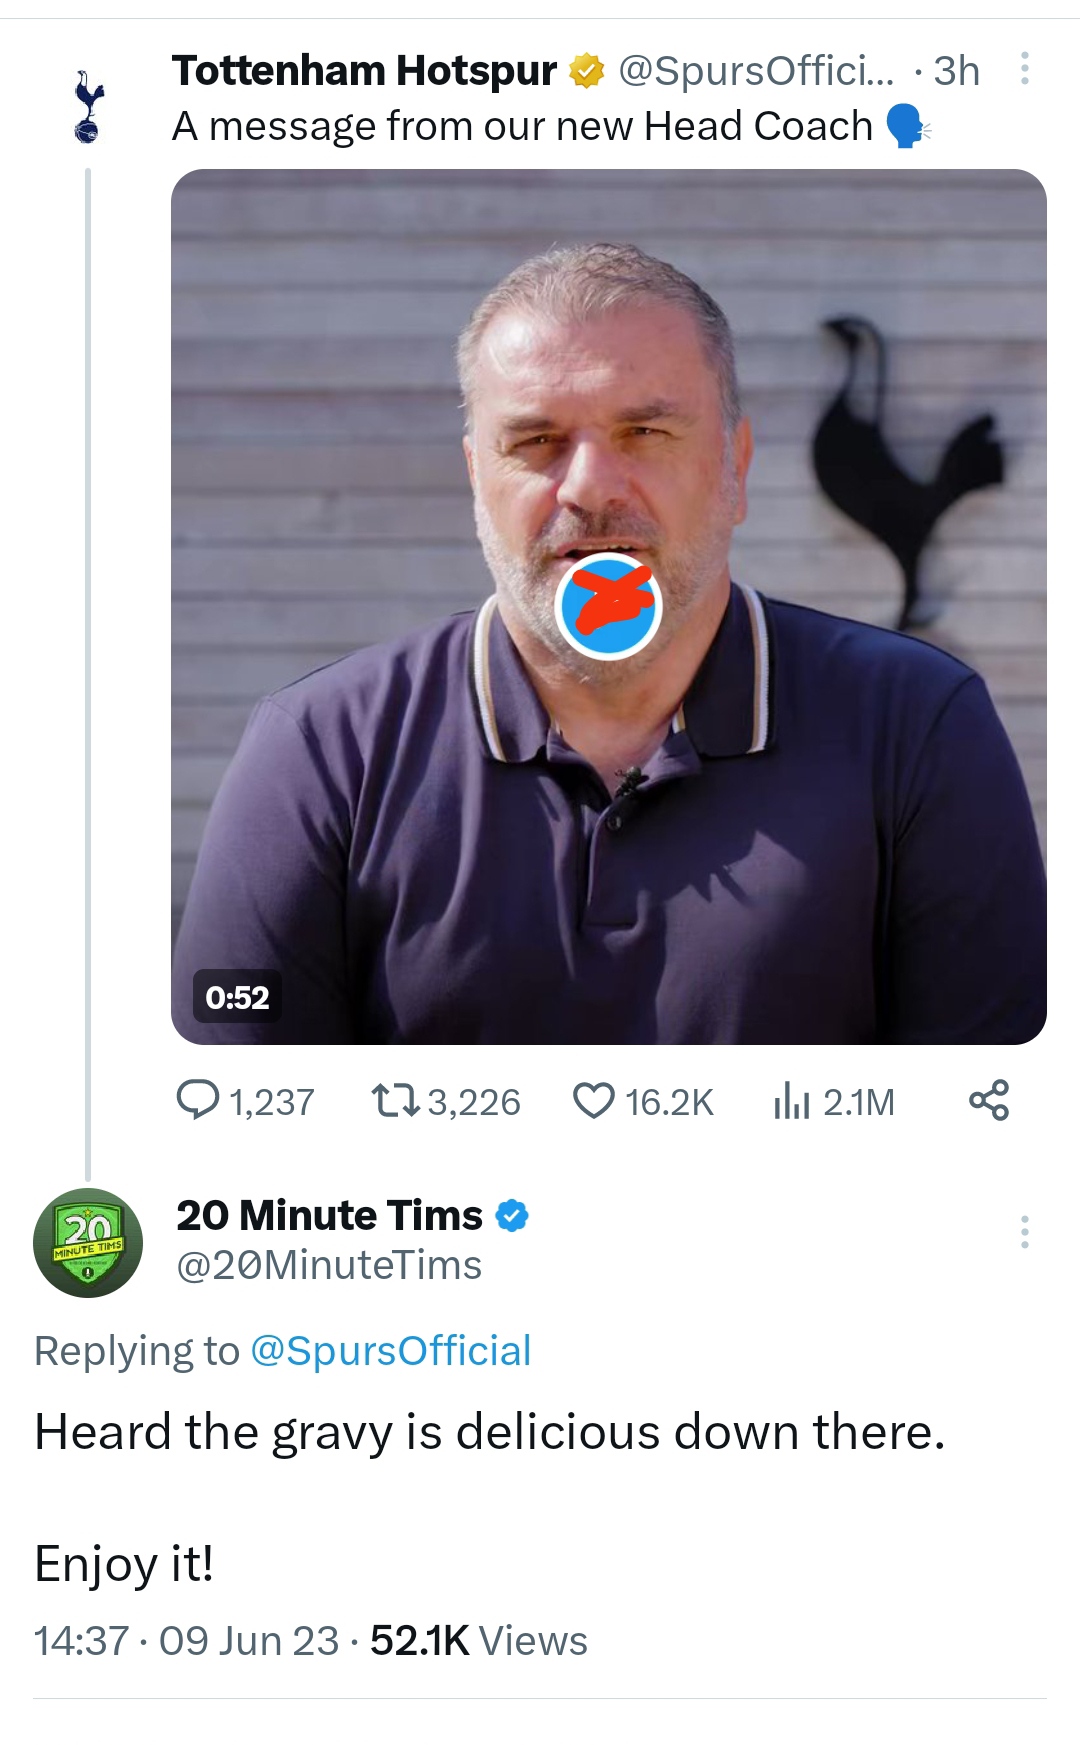Image resolution: width=1080 pixels, height=1745 pixels.
Task: Tap the @20MinuteTims handle
Action: pyautogui.click(x=329, y=1266)
